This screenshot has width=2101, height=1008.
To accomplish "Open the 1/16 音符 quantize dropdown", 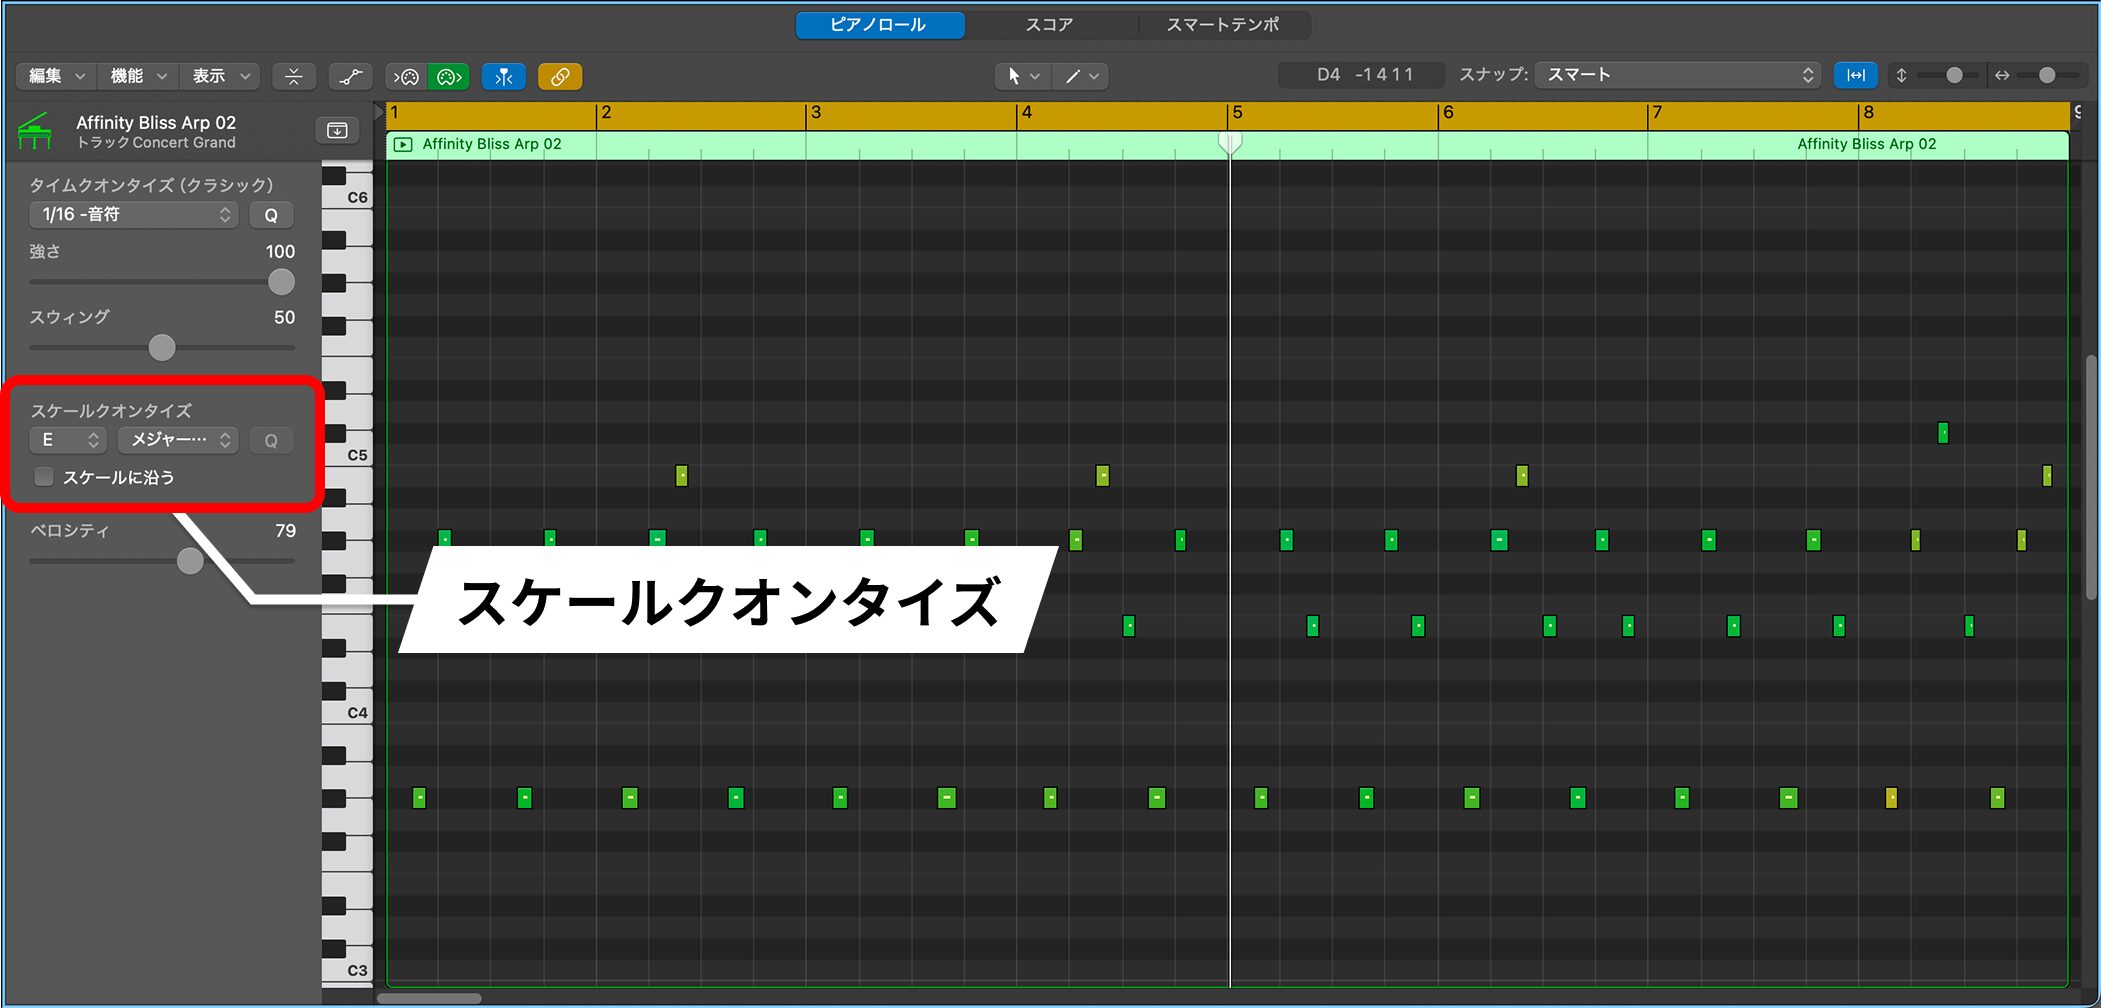I will (x=133, y=215).
